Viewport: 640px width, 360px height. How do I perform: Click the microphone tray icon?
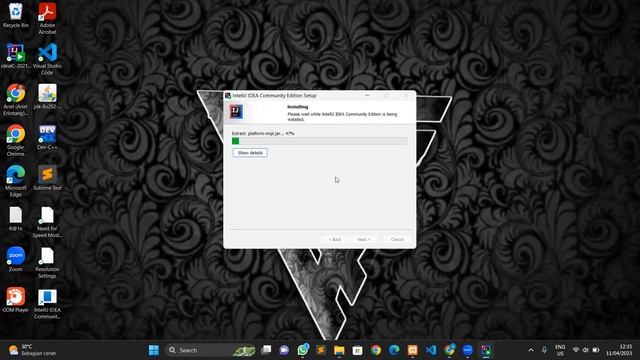click(544, 350)
